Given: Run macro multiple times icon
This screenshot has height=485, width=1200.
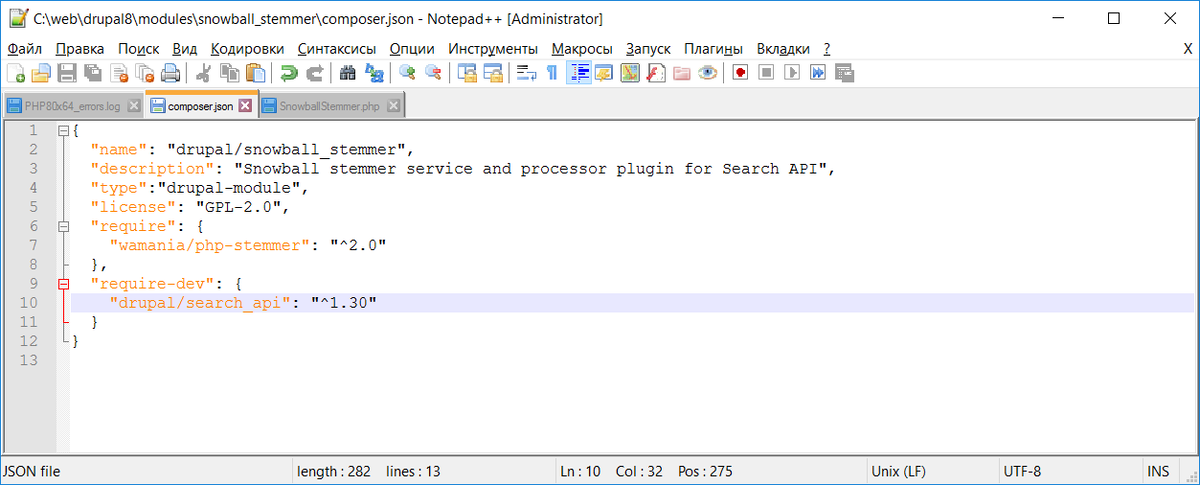Looking at the screenshot, I should 819,72.
